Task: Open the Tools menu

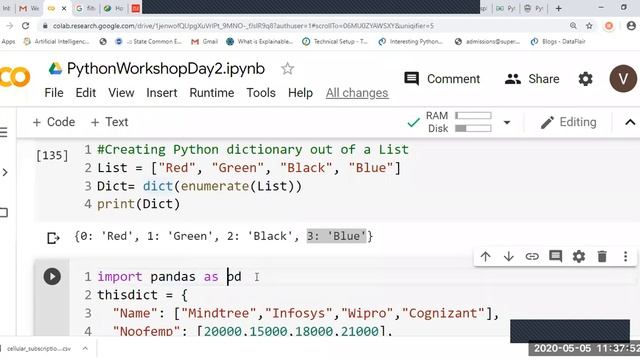Action: point(261,93)
